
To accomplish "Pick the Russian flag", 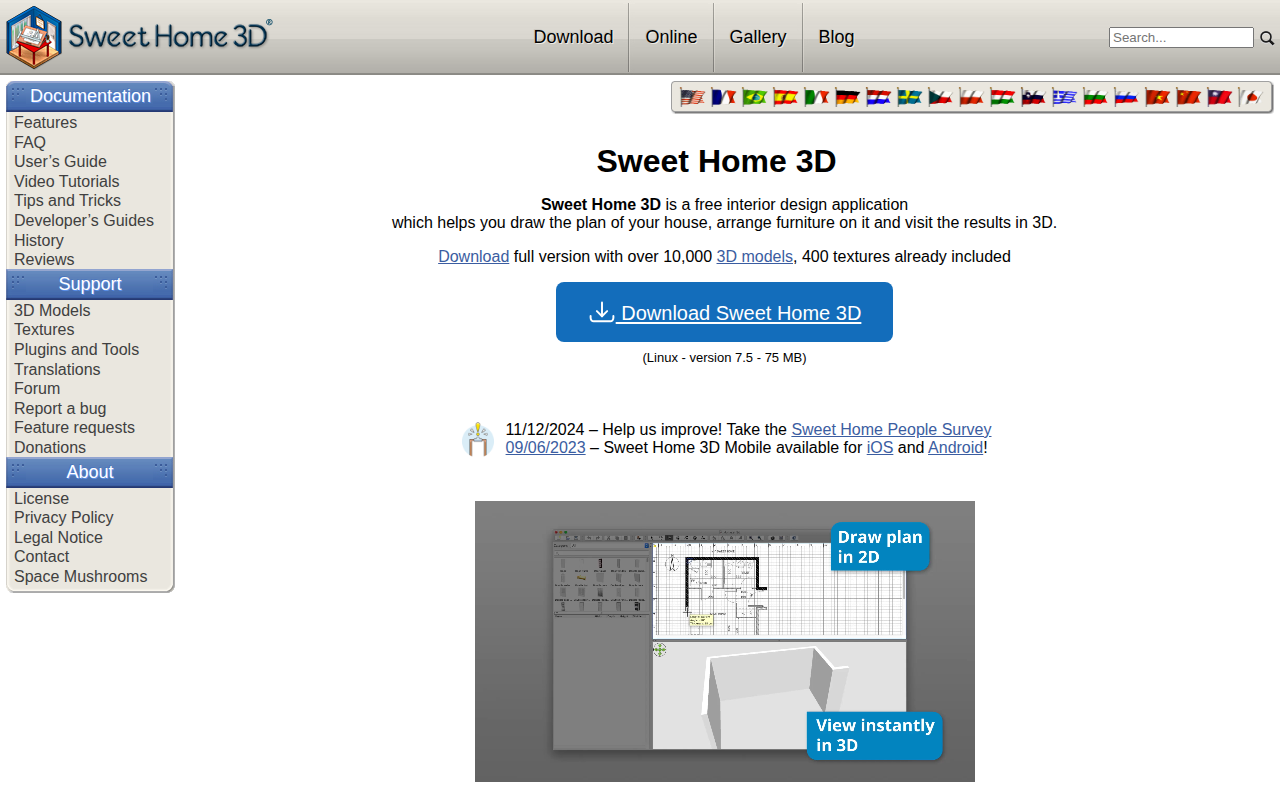I will (x=1126, y=97).
